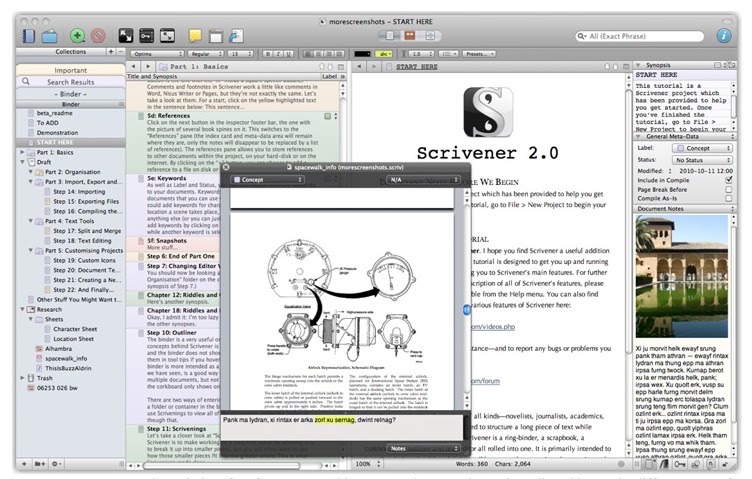Viewport: 752px width, 479px height.
Task: Select Character Sheet in the binder
Action: [75, 329]
